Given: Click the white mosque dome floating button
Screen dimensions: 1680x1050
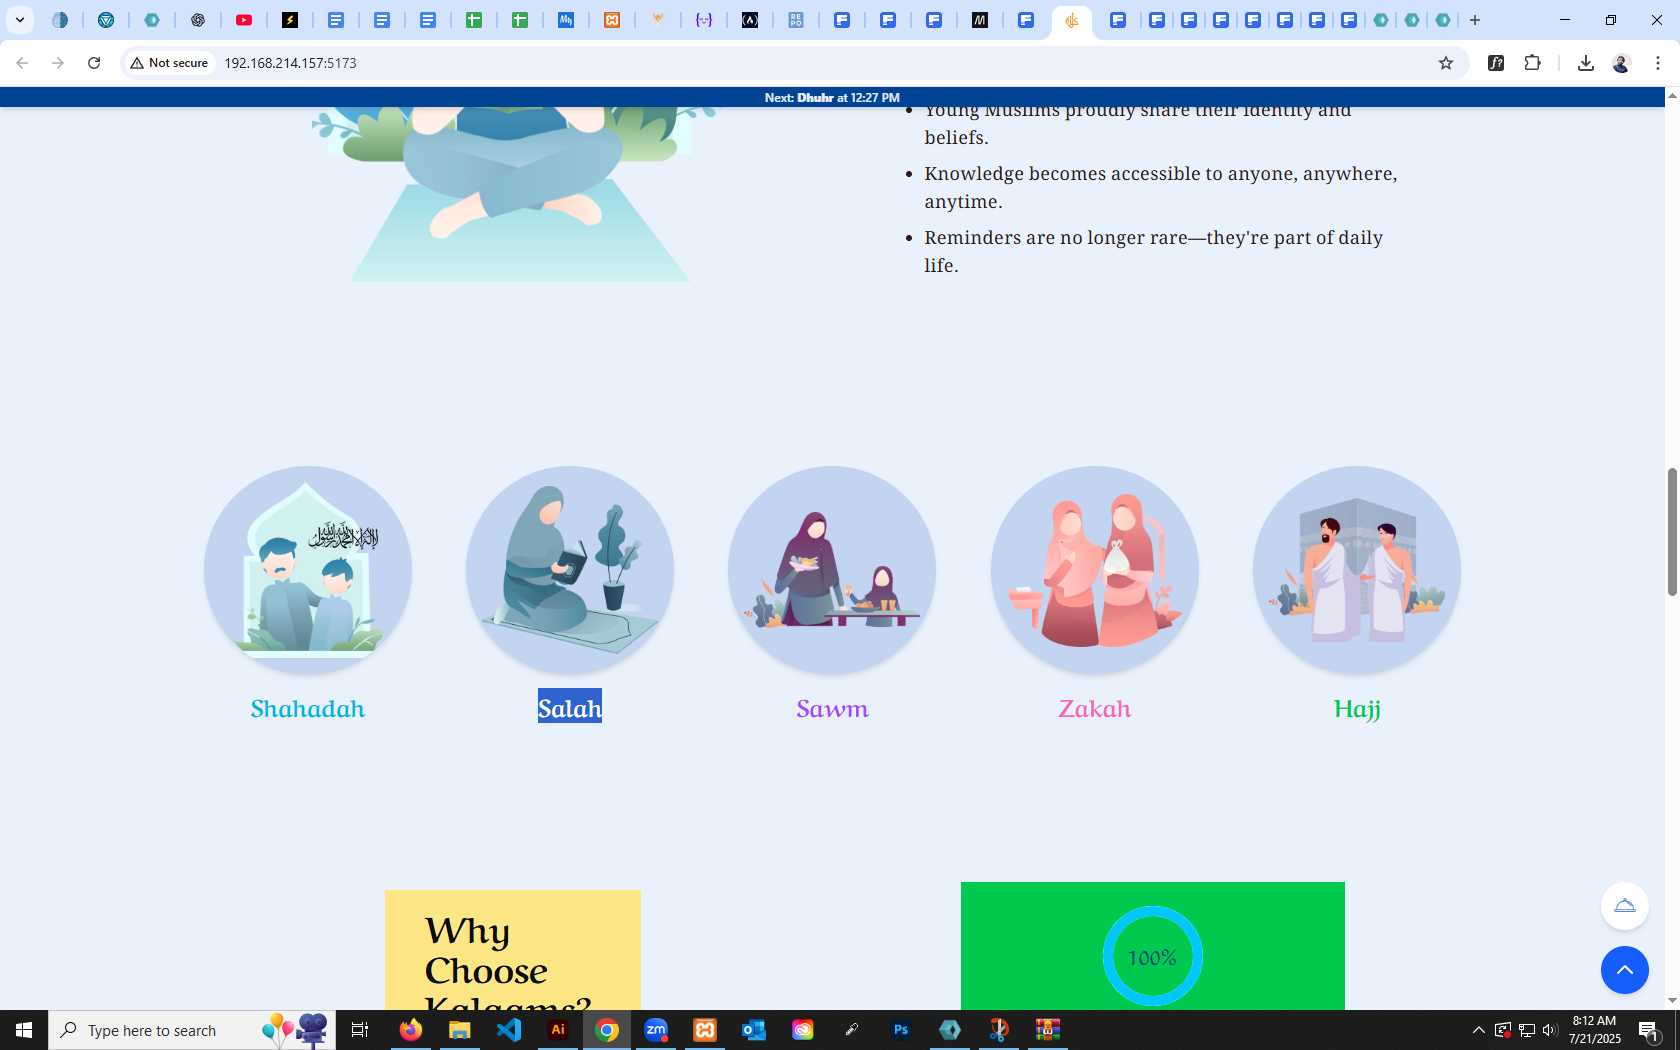Looking at the screenshot, I should (1625, 906).
